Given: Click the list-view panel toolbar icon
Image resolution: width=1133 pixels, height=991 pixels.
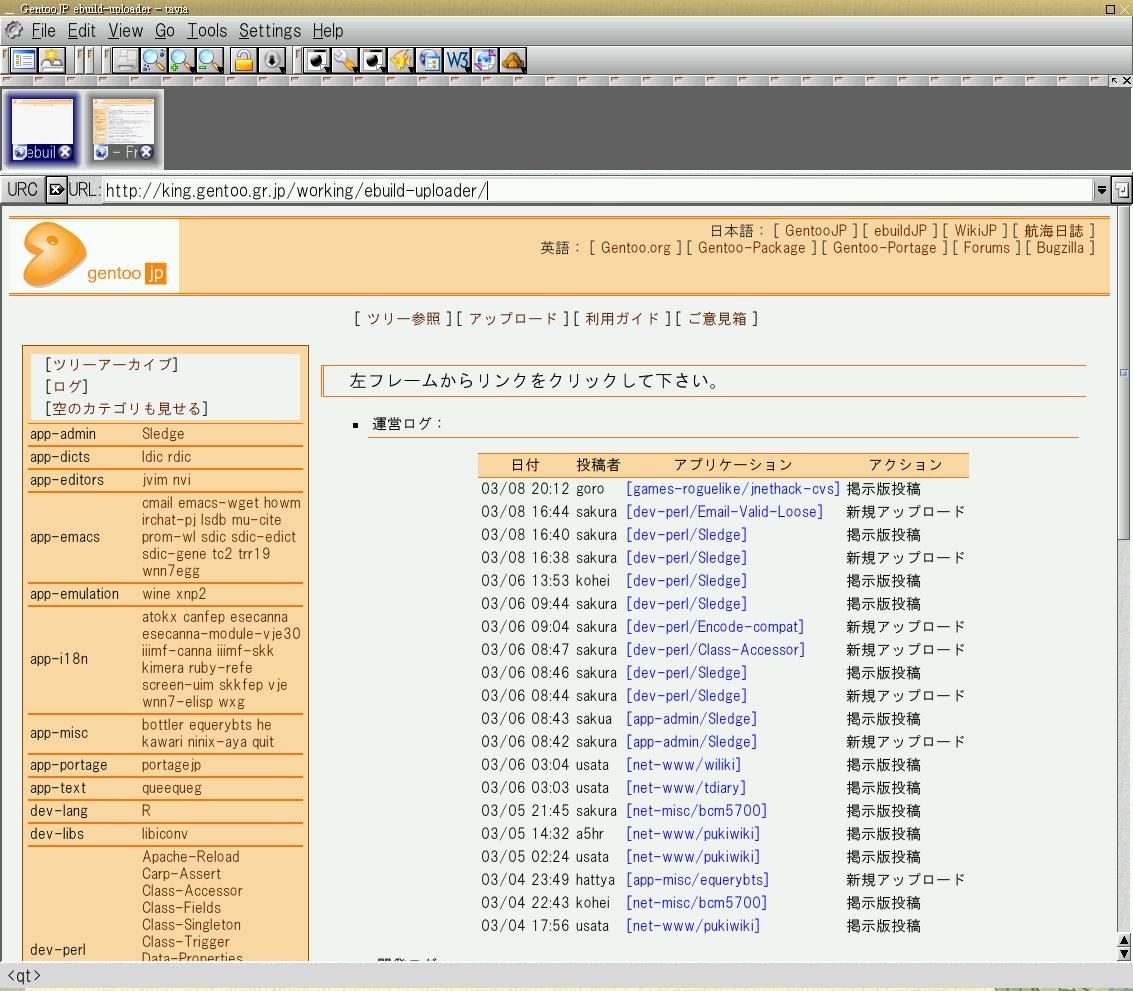Looking at the screenshot, I should coord(23,60).
